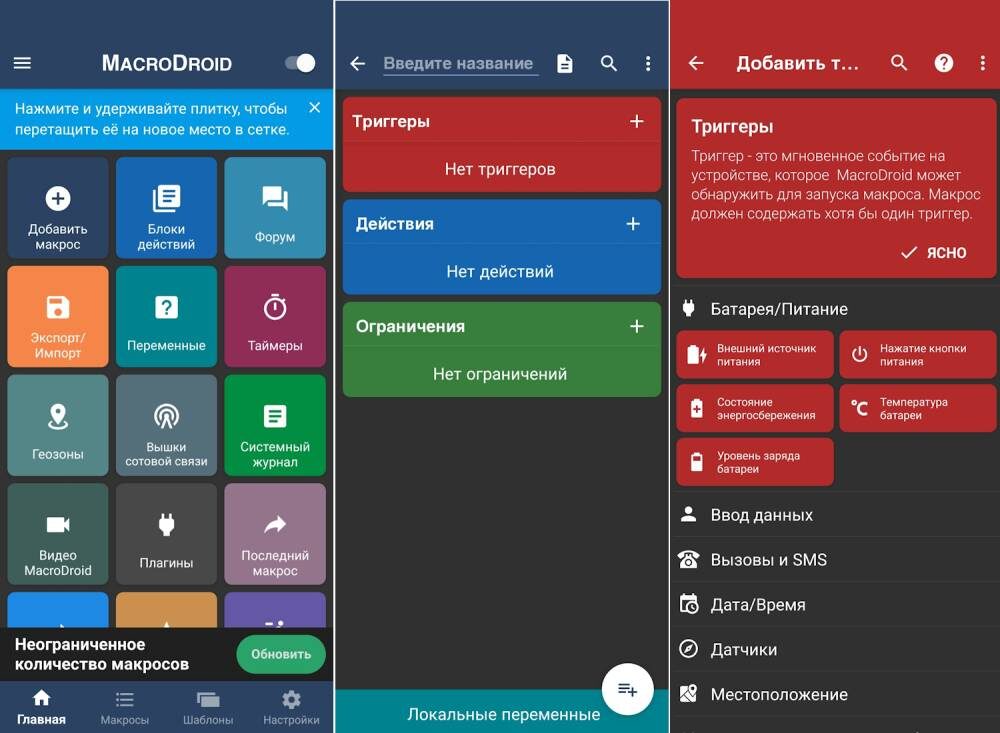Viewport: 1000px width, 733px height.
Task: Click the search icon in the macro editor
Action: click(x=609, y=63)
